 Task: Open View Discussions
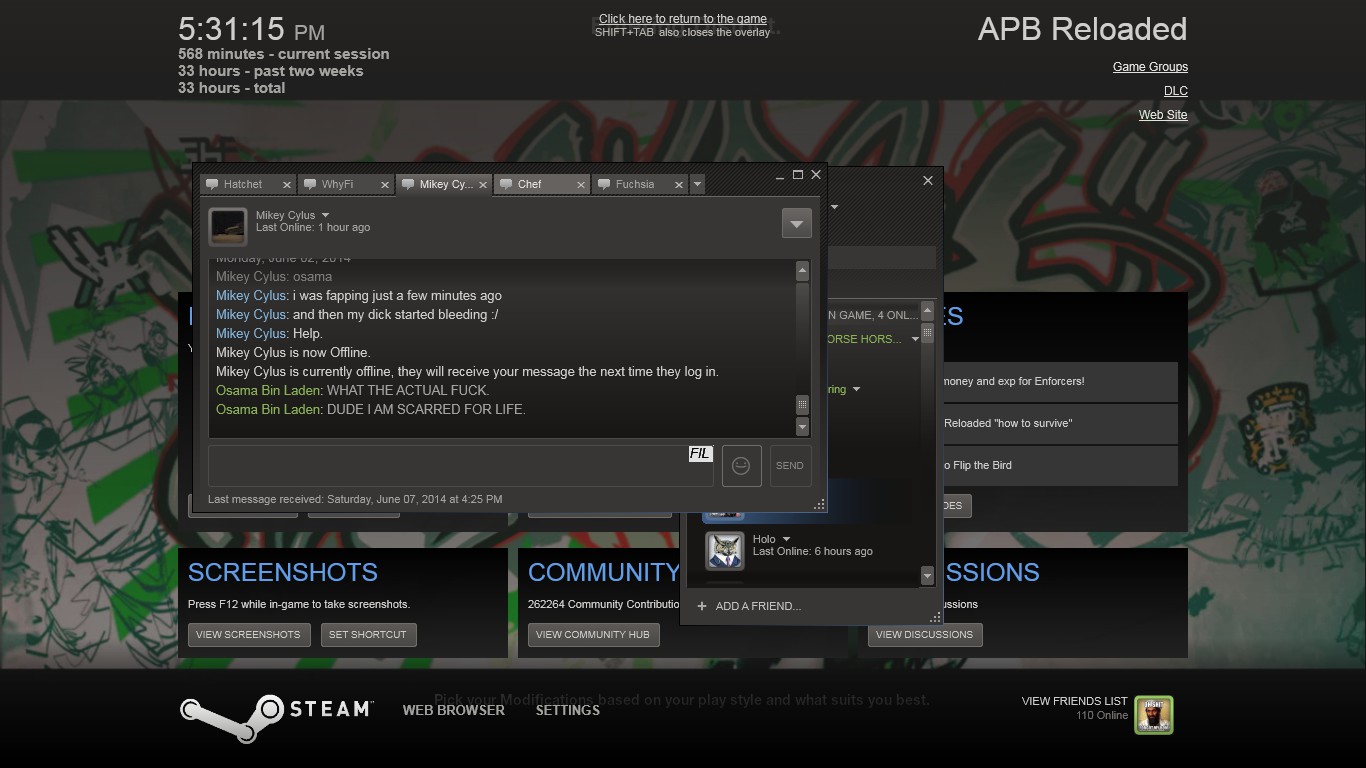tap(924, 635)
